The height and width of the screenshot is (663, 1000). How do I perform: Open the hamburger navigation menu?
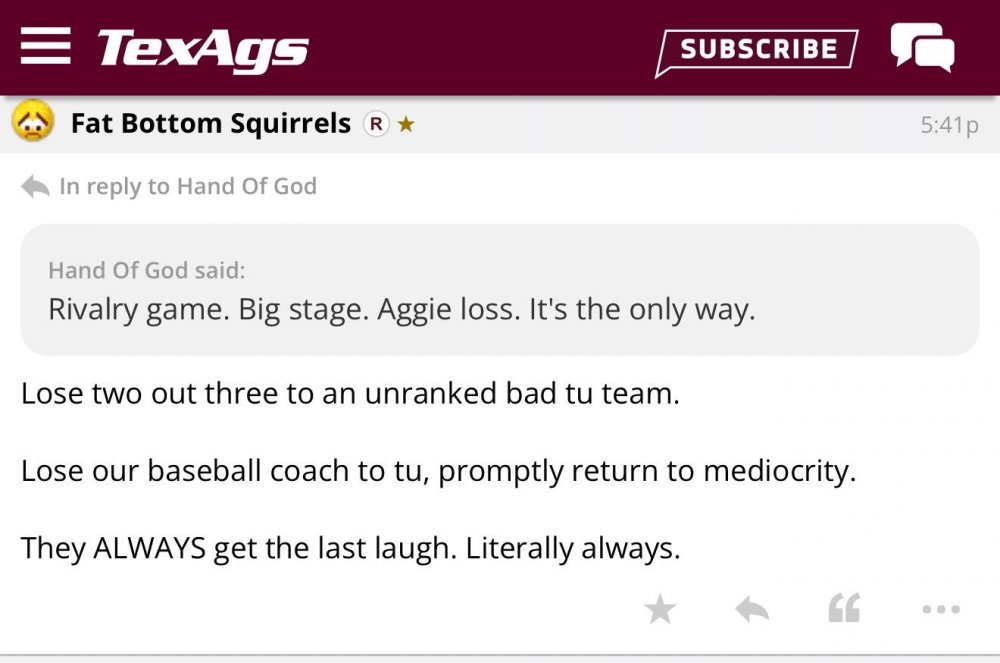point(45,46)
